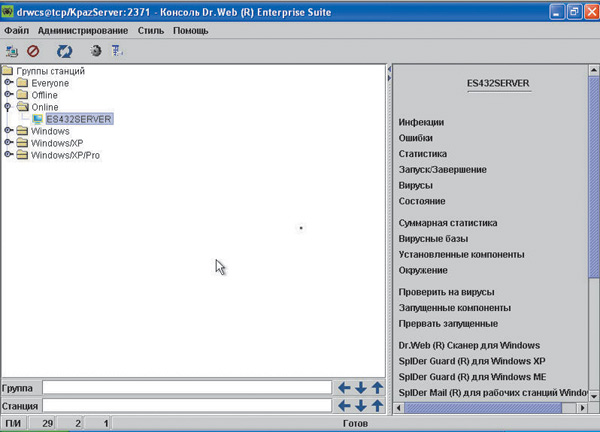Click the splitter's right-pointing expand arrow
Image resolution: width=600 pixels, height=432 pixels.
(x=389, y=78)
